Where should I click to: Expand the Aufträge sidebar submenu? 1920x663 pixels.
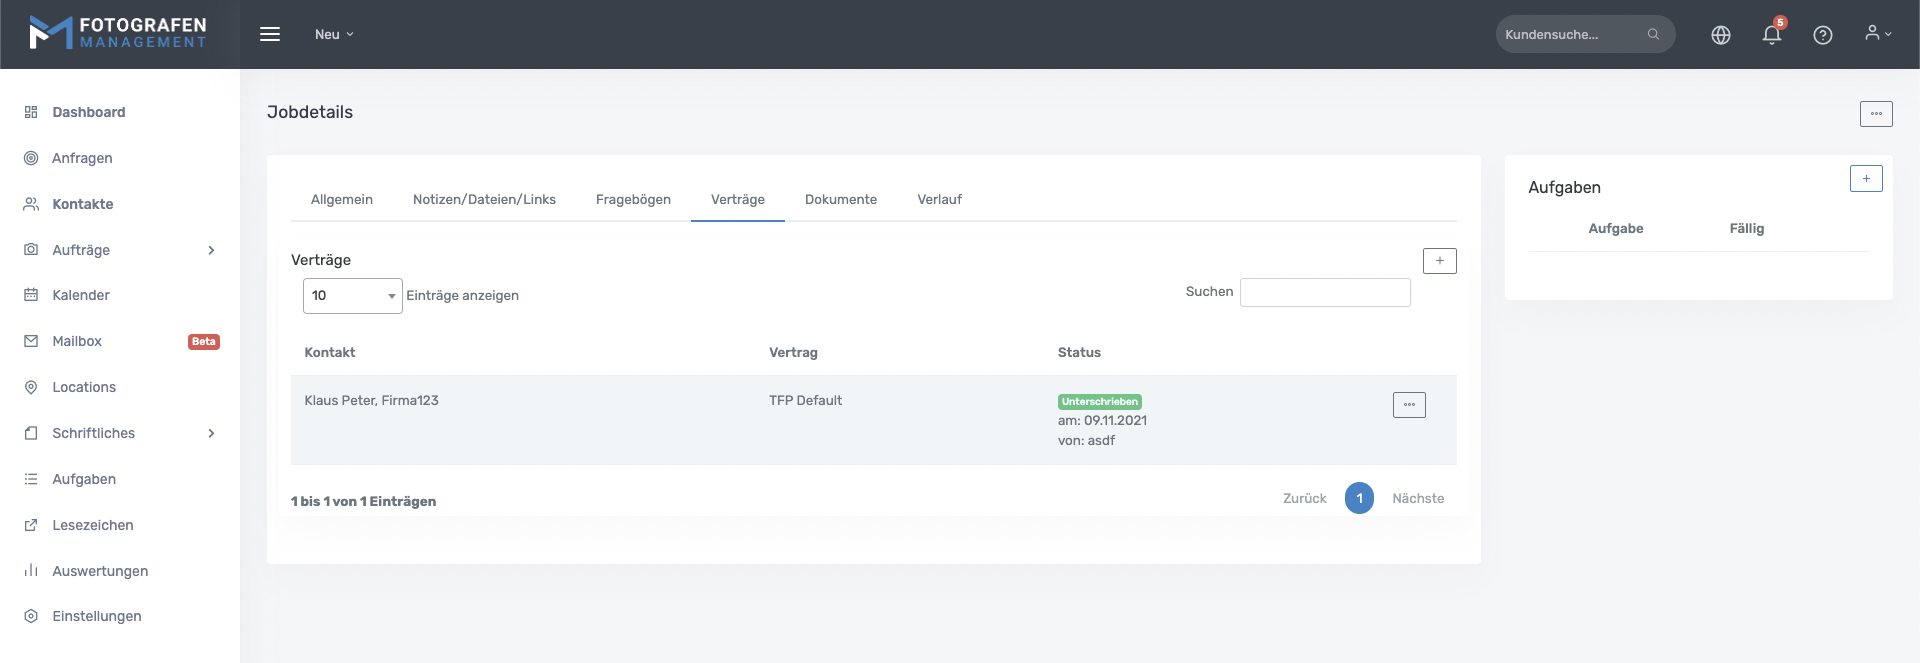(211, 250)
